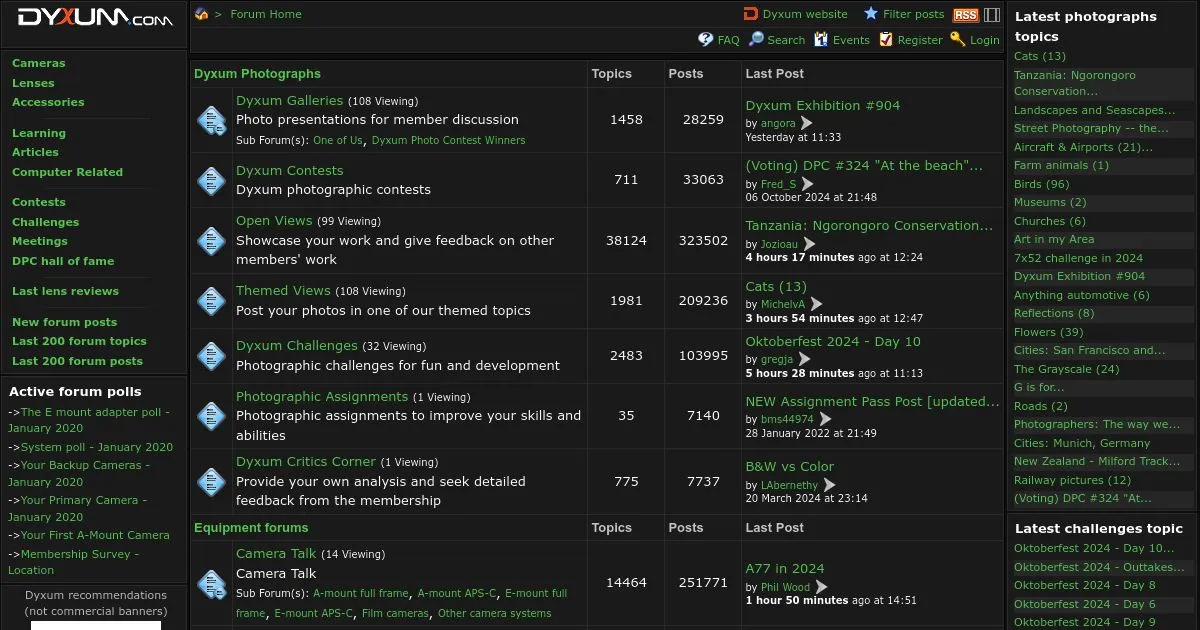The height and width of the screenshot is (630, 1200).
Task: Open the Accessories sidebar menu item
Action: coord(48,102)
